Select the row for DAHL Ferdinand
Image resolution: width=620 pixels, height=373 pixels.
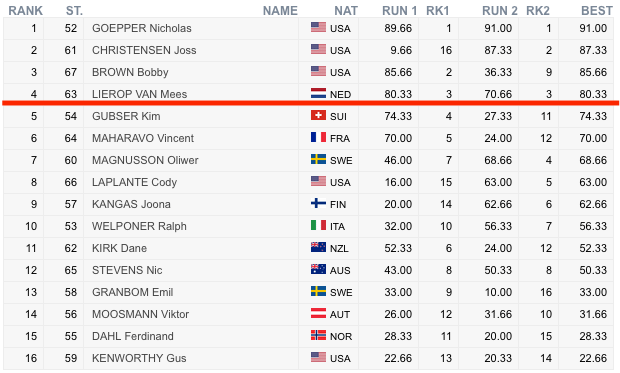(x=308, y=336)
